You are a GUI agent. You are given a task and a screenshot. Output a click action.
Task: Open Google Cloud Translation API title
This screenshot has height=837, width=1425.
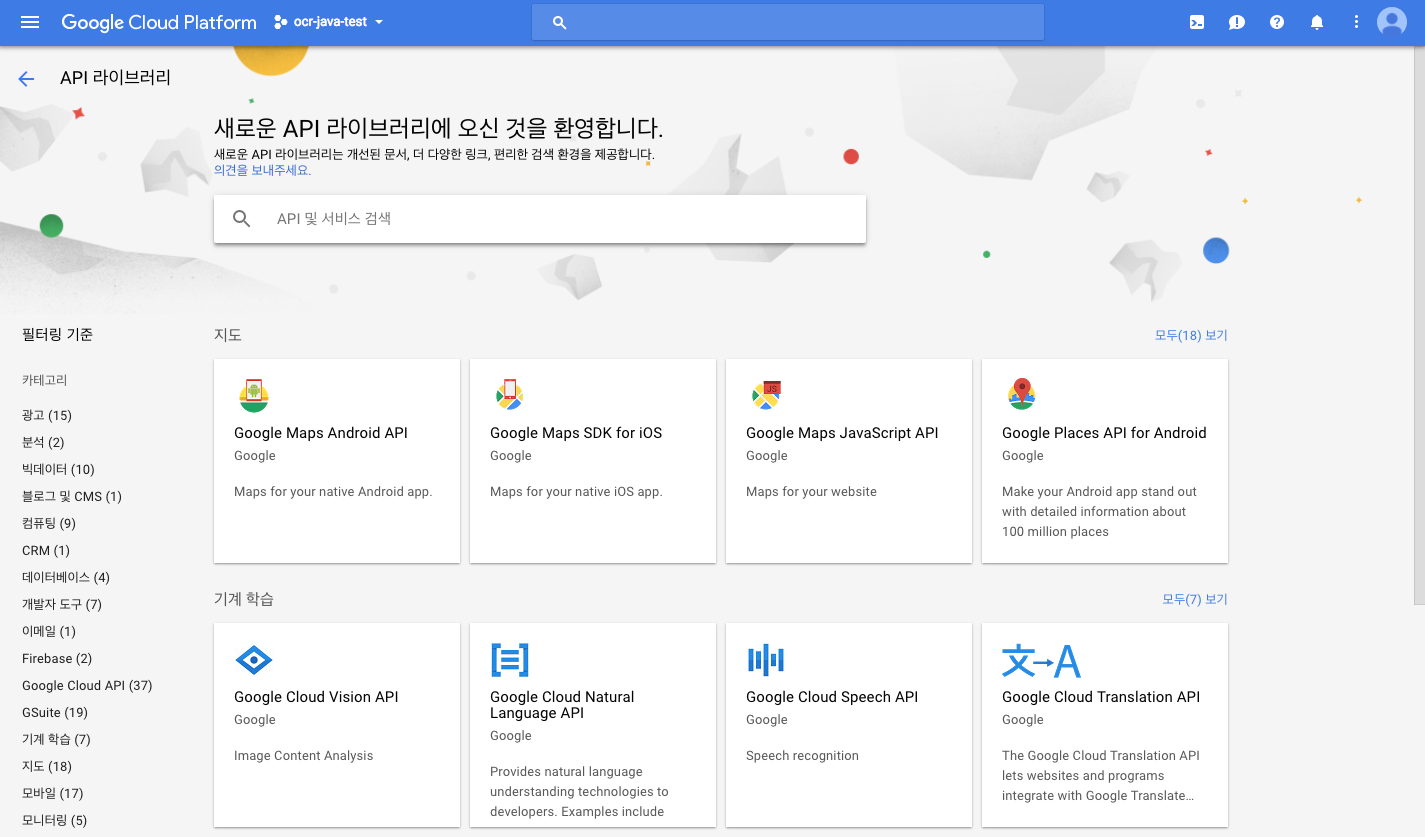point(1101,697)
